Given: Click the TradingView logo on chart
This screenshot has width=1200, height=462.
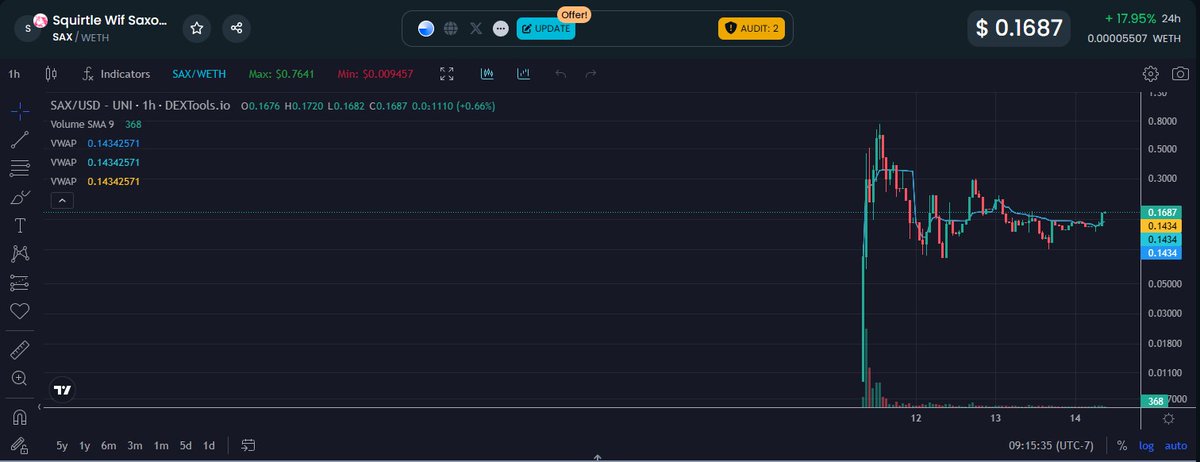Looking at the screenshot, I should [63, 390].
